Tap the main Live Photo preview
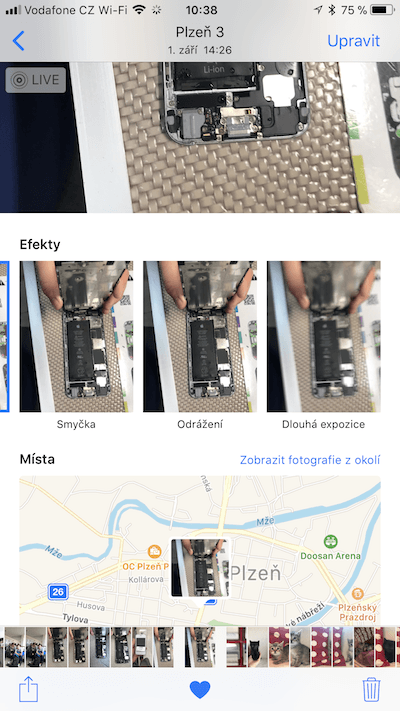Image resolution: width=400 pixels, height=711 pixels. pyautogui.click(x=200, y=137)
